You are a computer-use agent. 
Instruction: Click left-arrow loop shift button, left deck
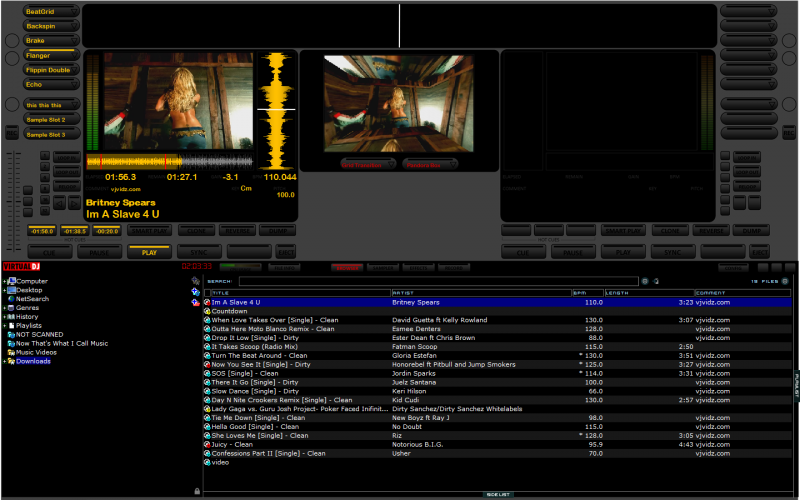tap(60, 204)
